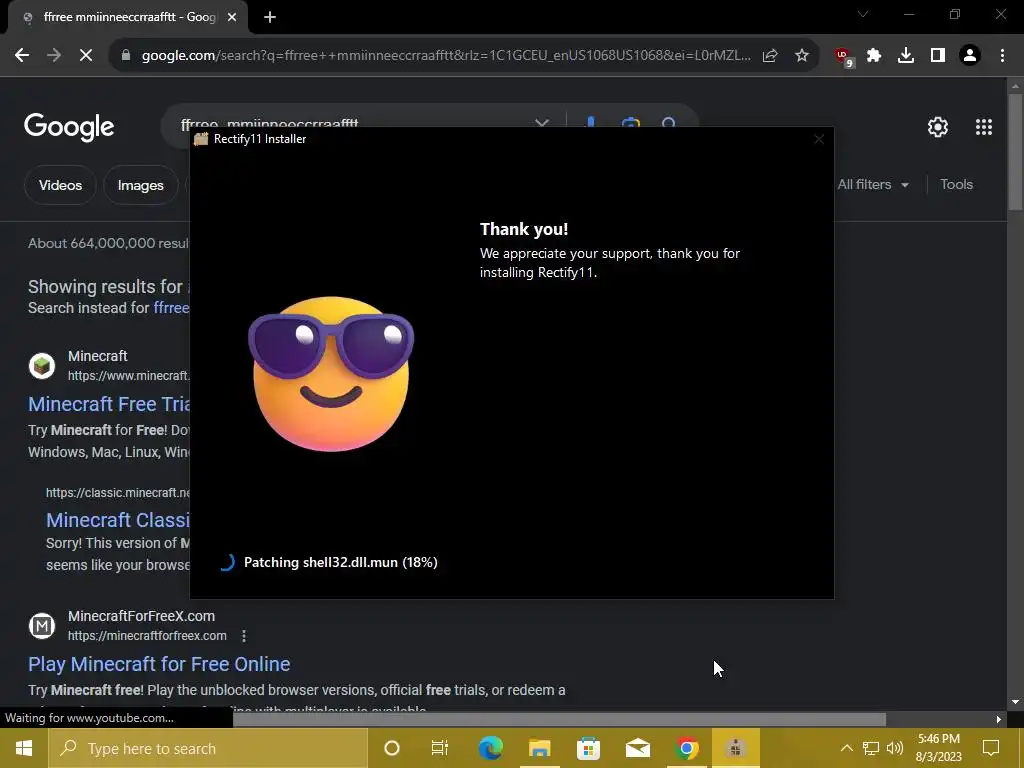The width and height of the screenshot is (1024, 768).
Task: Switch to Chrome taskbar icon
Action: point(686,748)
